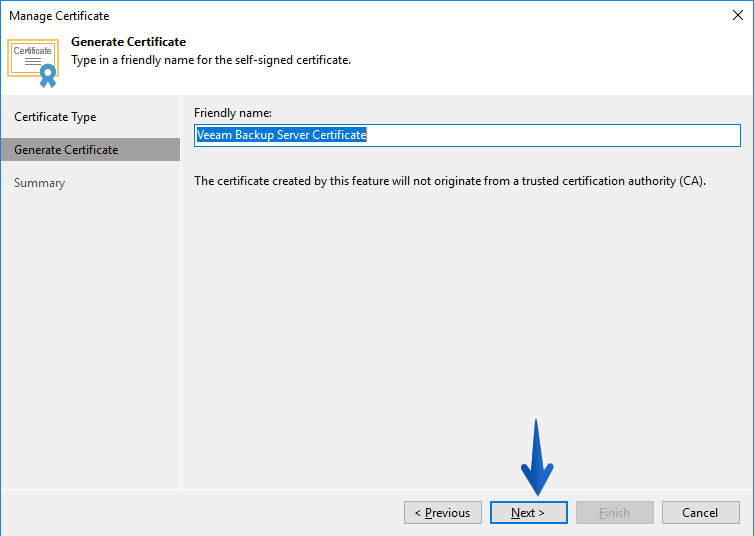This screenshot has width=754, height=536.
Task: Click the 'Type in a friendly name' instruction text
Action: (x=211, y=60)
